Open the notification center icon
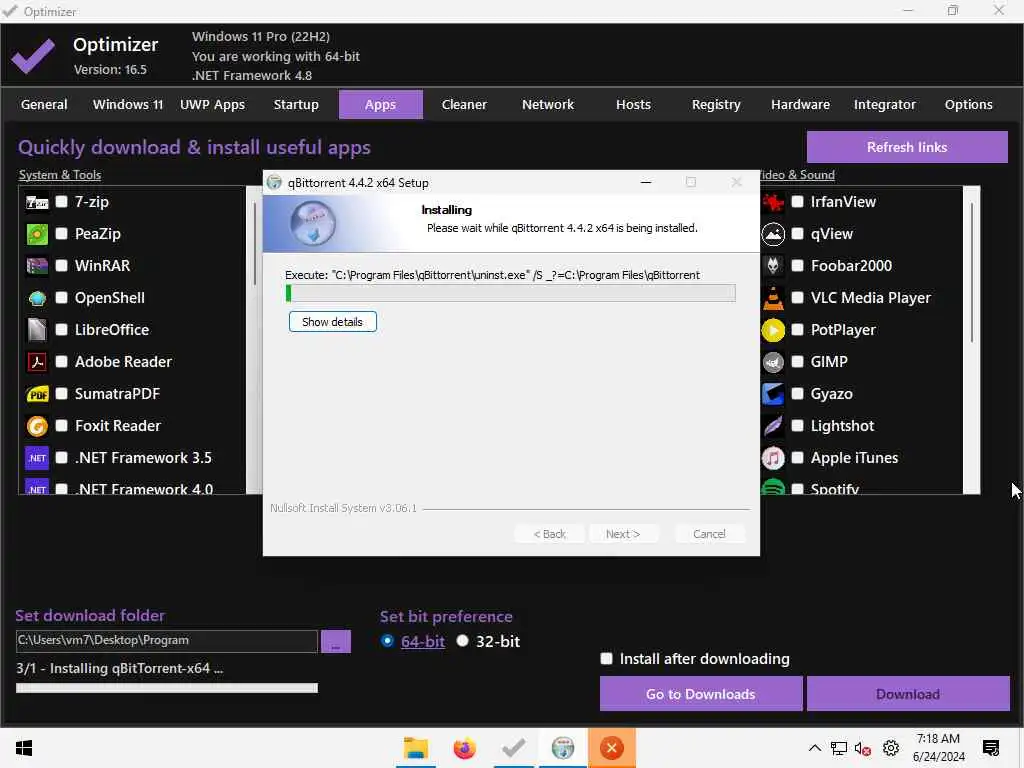Screen dimensions: 1024x768 (991, 748)
